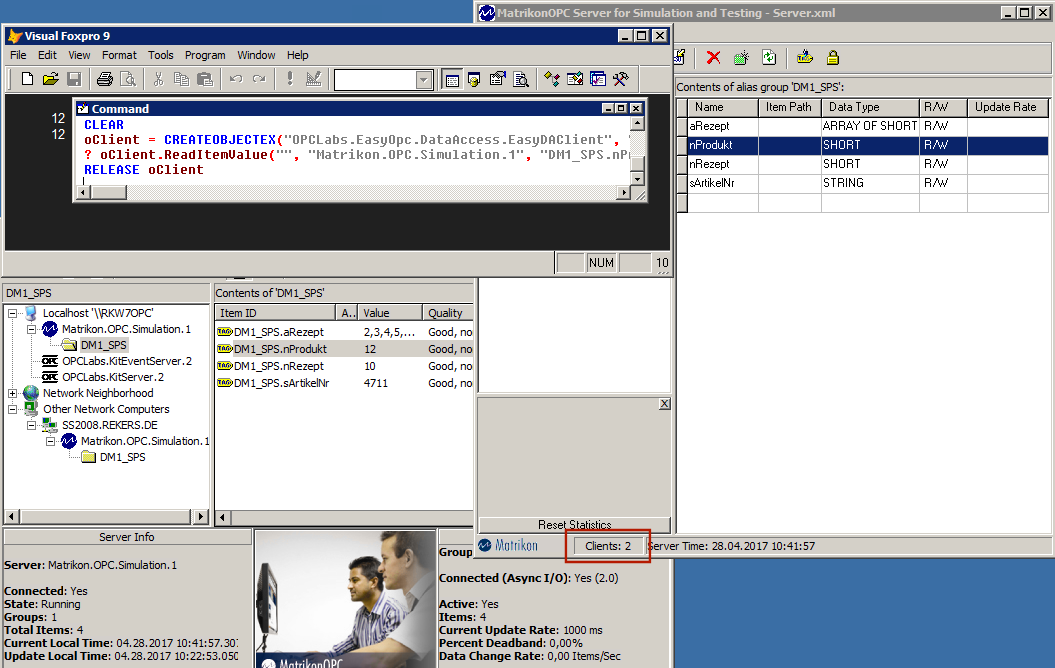
Task: Open the Properties window icon in FoxPro
Action: (x=497, y=80)
